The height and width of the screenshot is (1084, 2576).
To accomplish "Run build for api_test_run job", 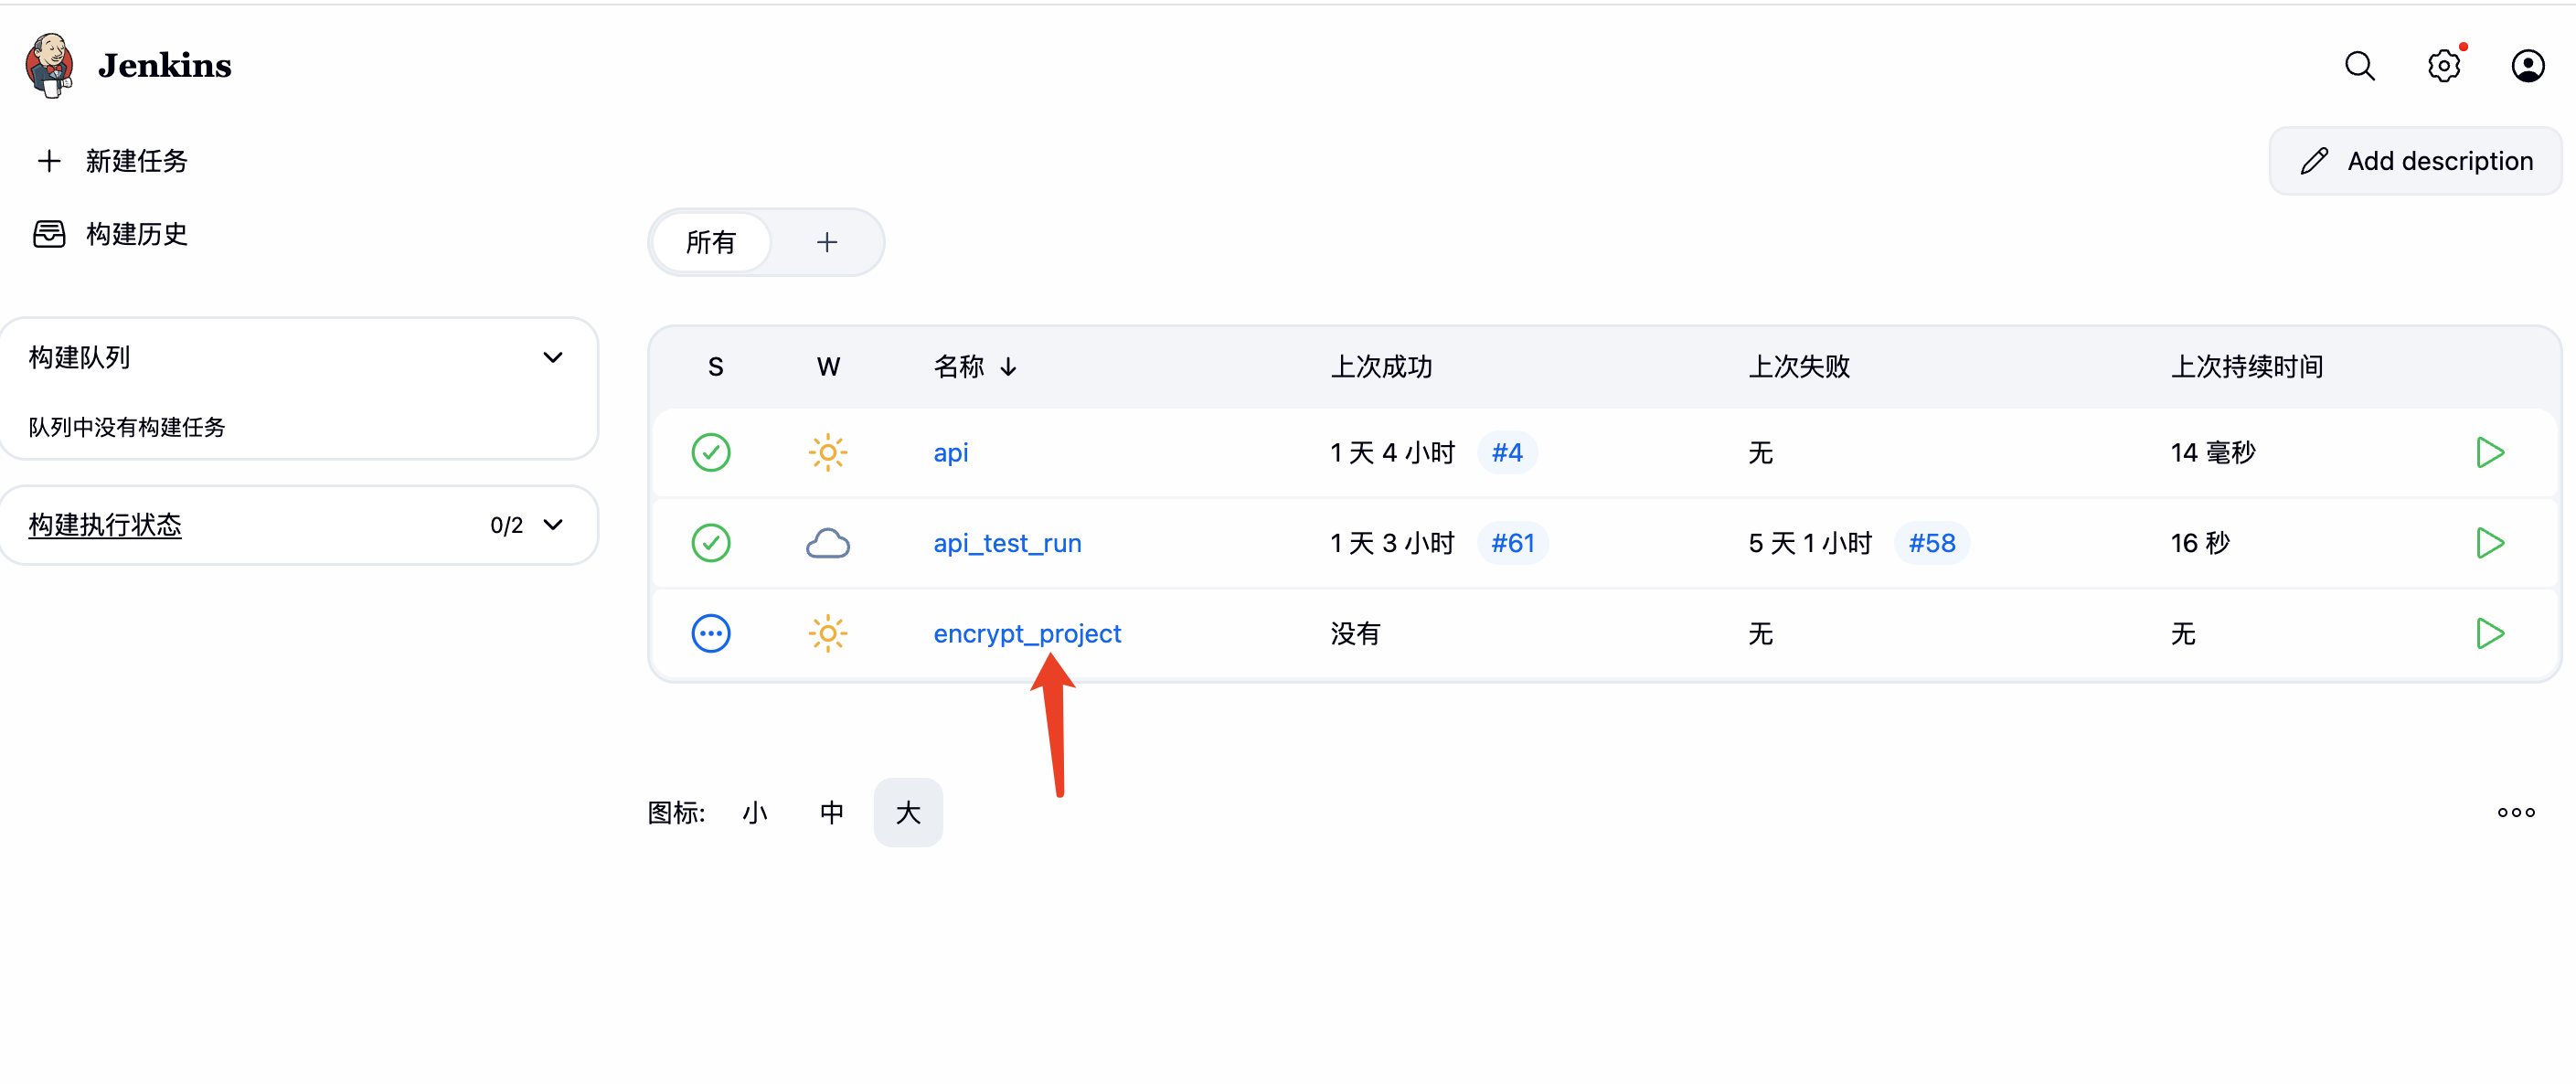I will point(2489,543).
